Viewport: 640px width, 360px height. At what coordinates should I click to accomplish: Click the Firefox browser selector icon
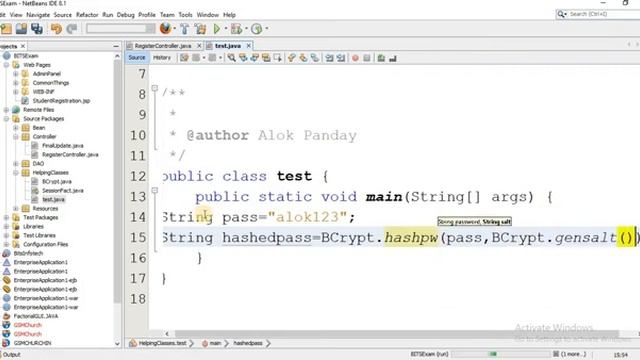(x=165, y=29)
